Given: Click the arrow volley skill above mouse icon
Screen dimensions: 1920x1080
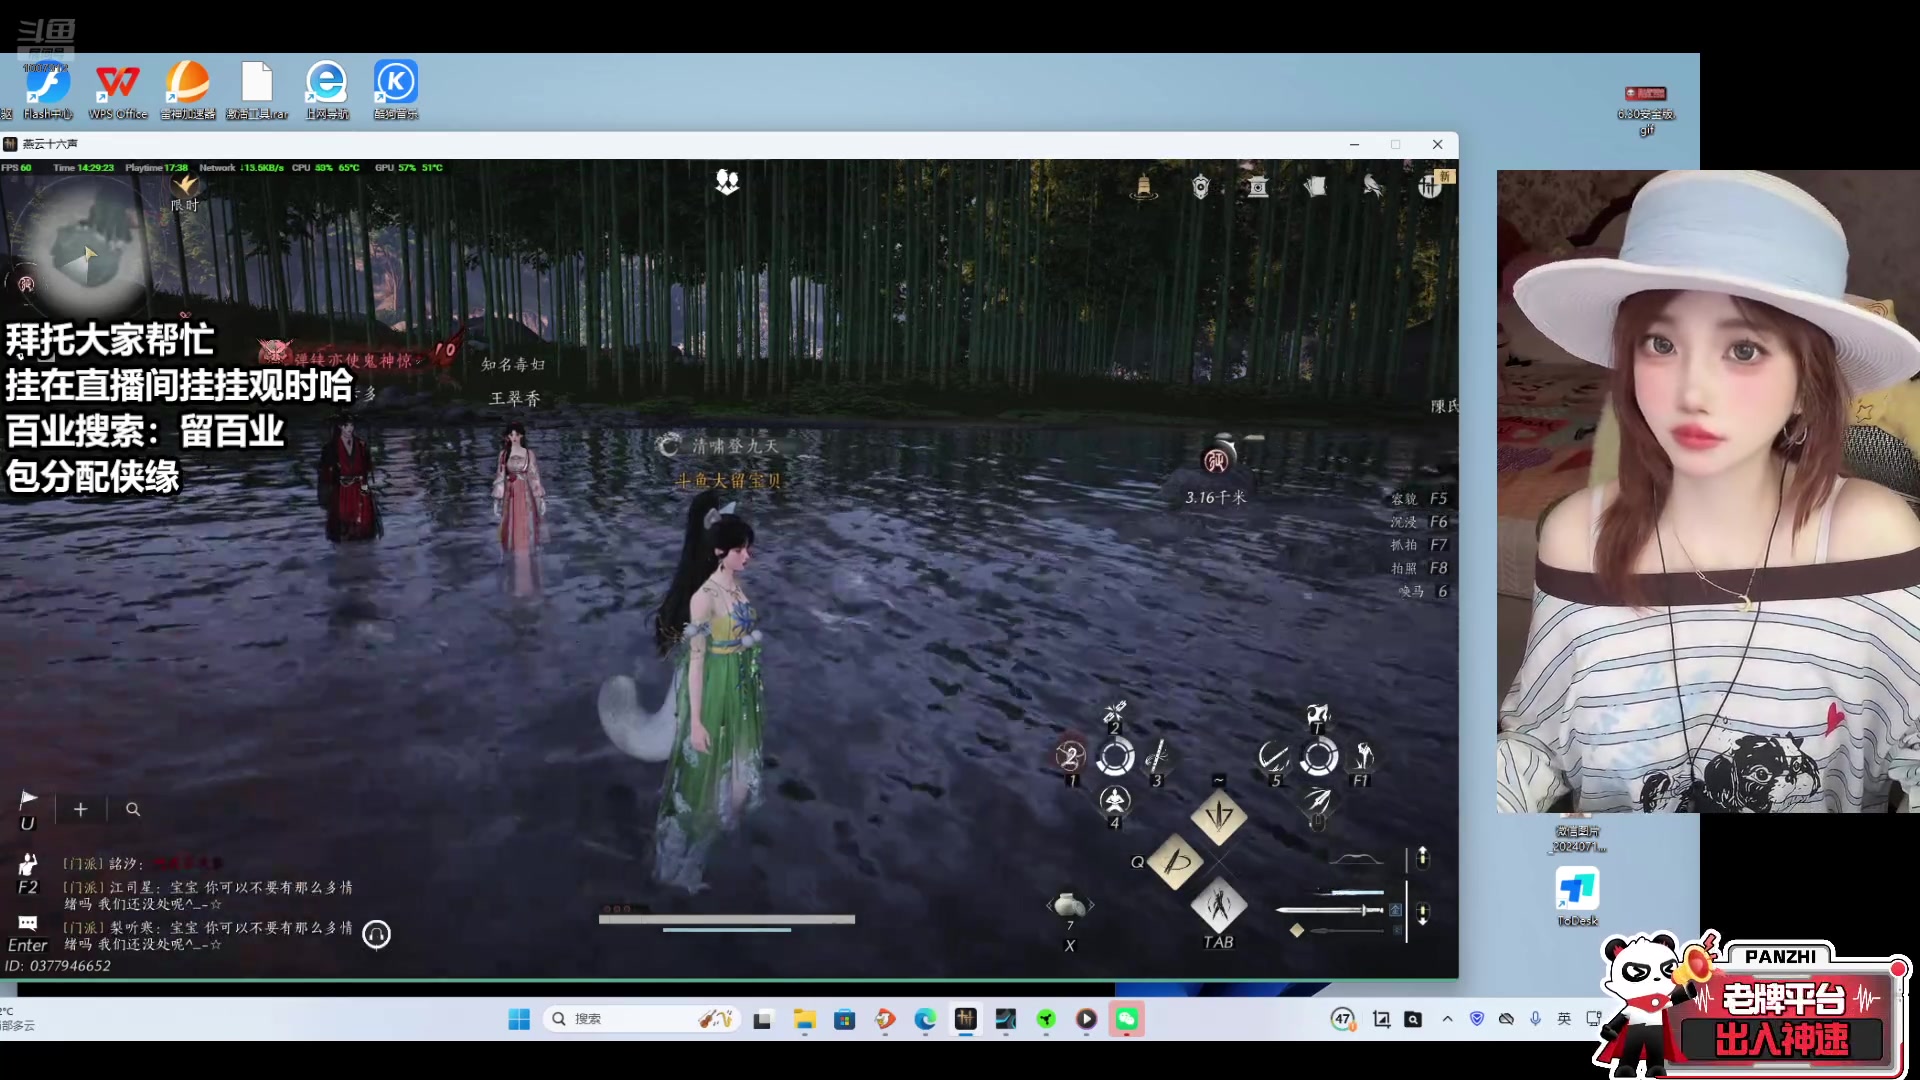Looking at the screenshot, I should pos(1318,799).
